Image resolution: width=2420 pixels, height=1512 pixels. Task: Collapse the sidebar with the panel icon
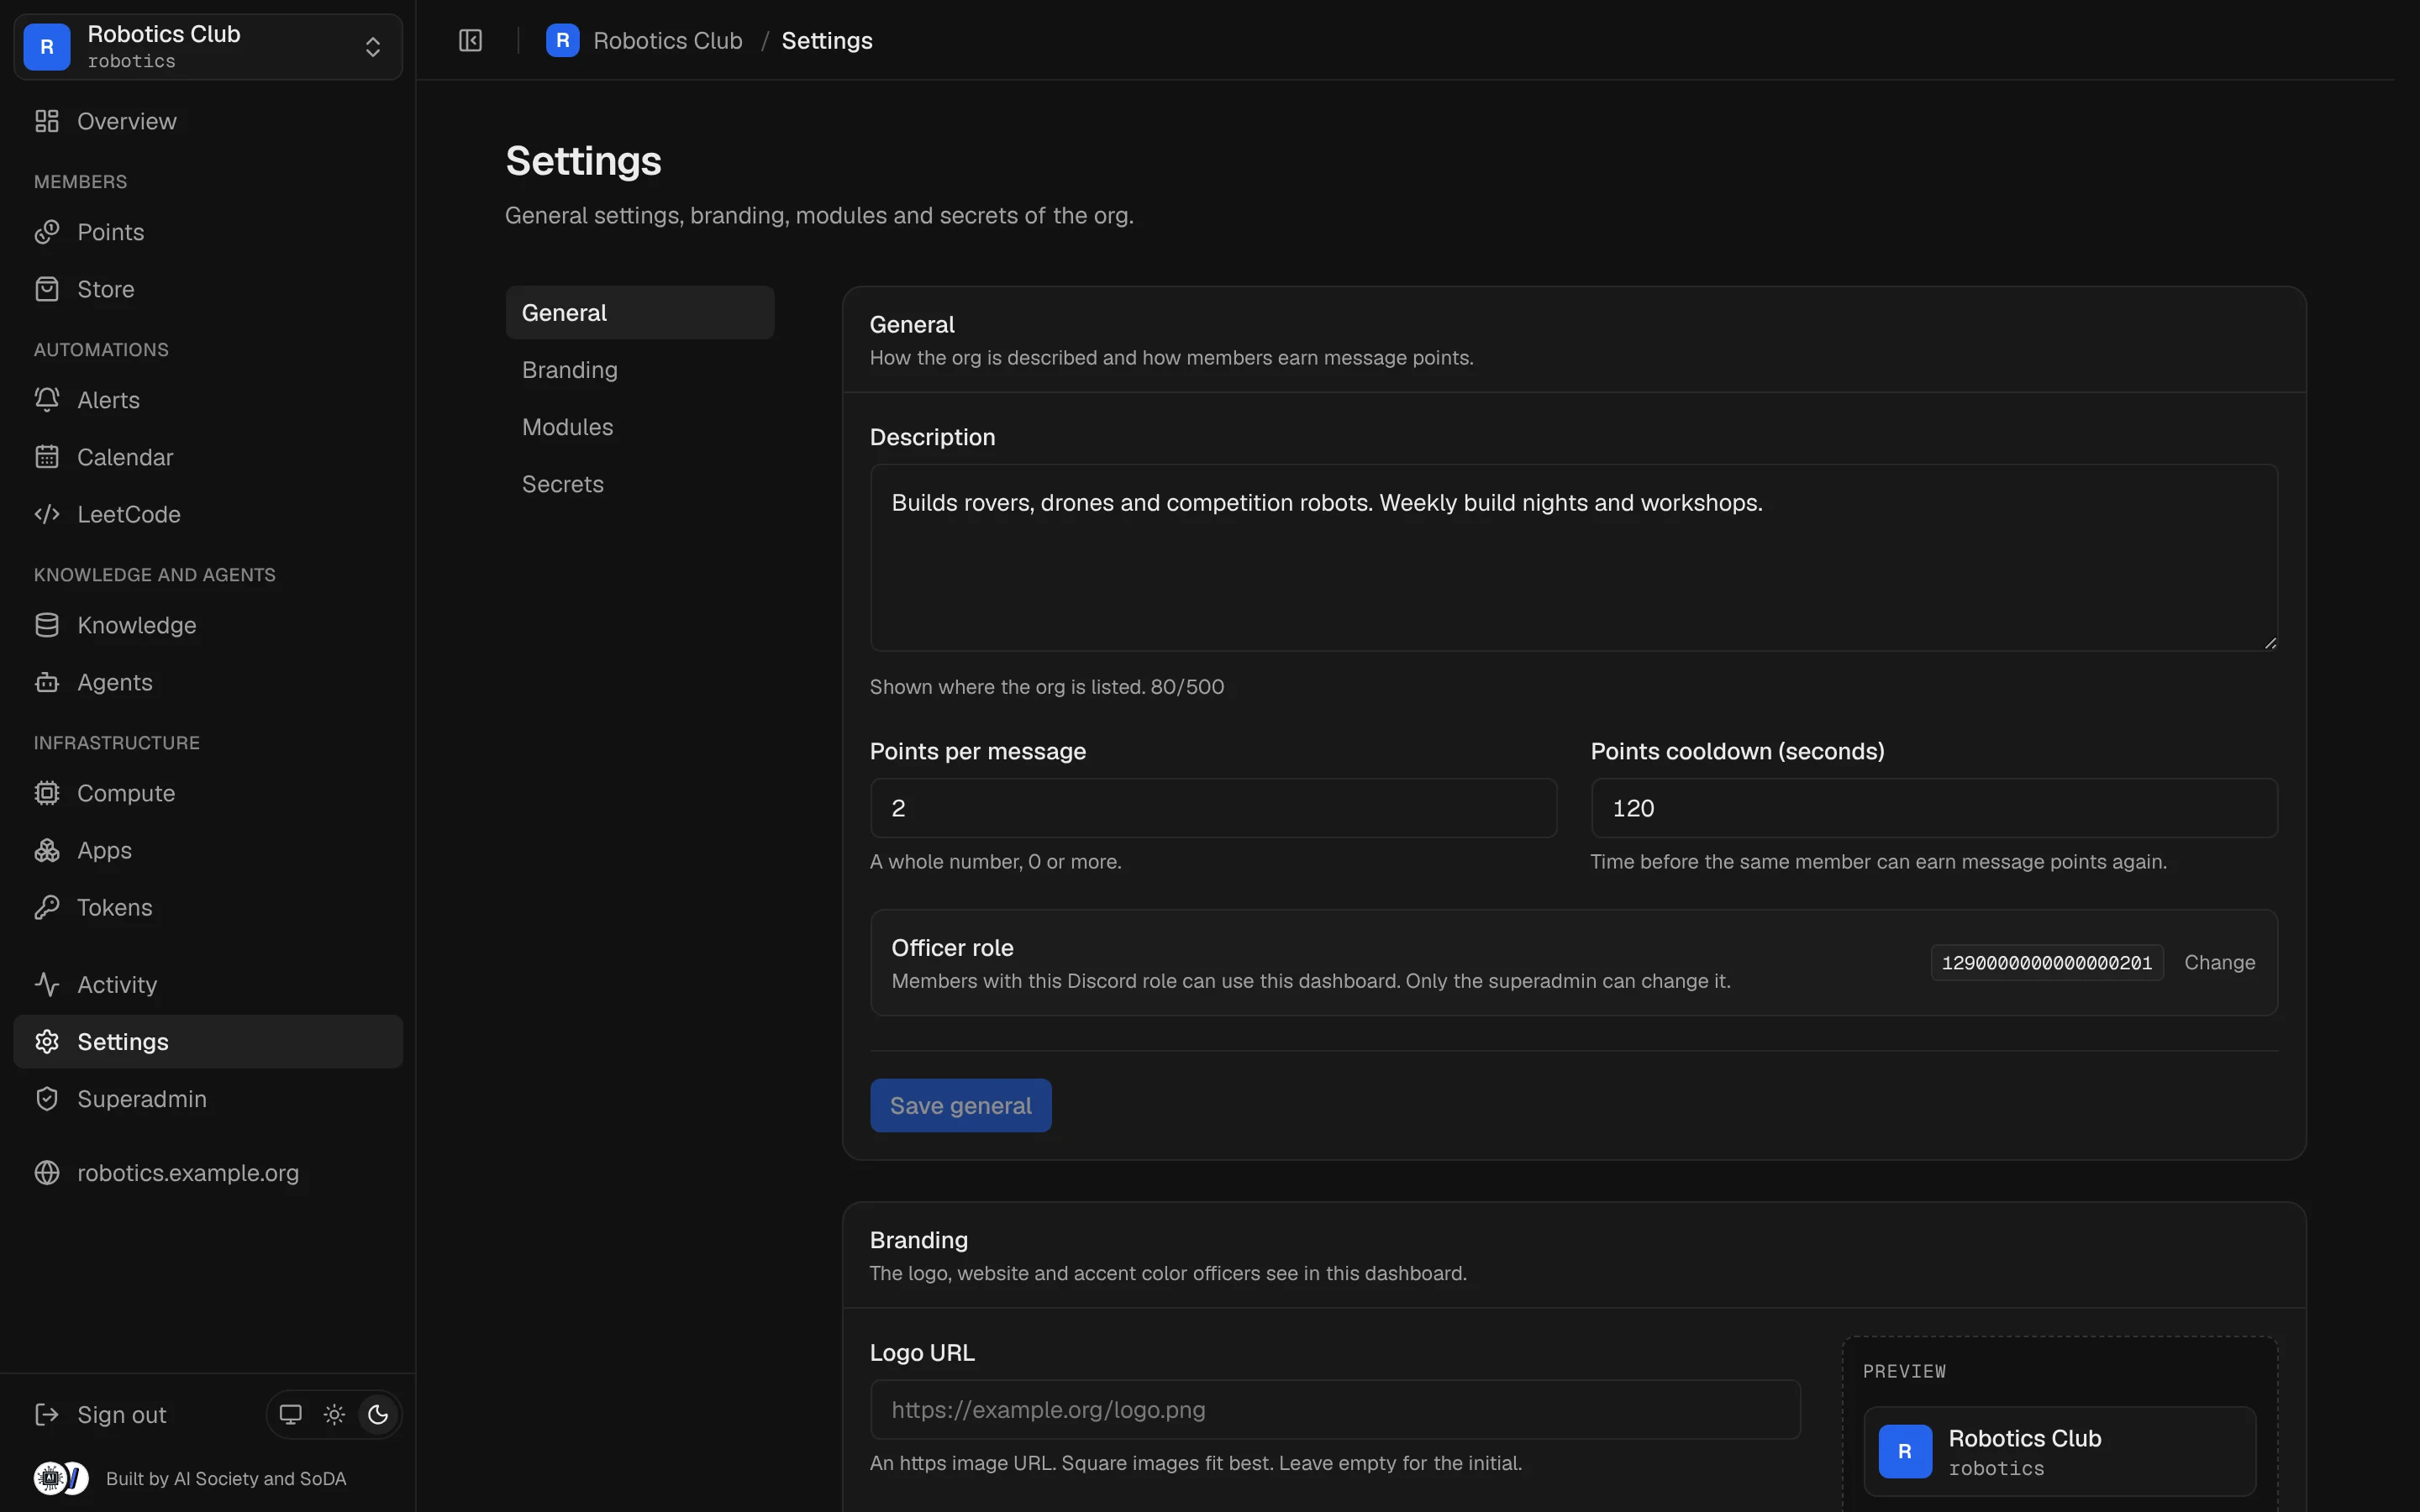[x=470, y=41]
